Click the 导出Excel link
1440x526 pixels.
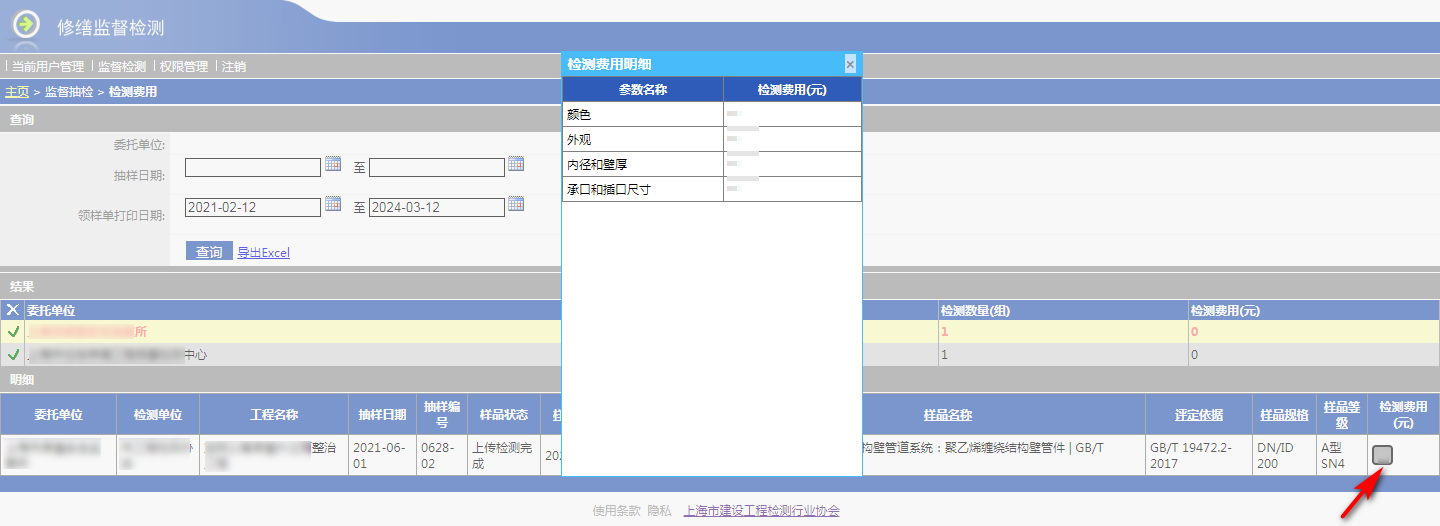(263, 253)
